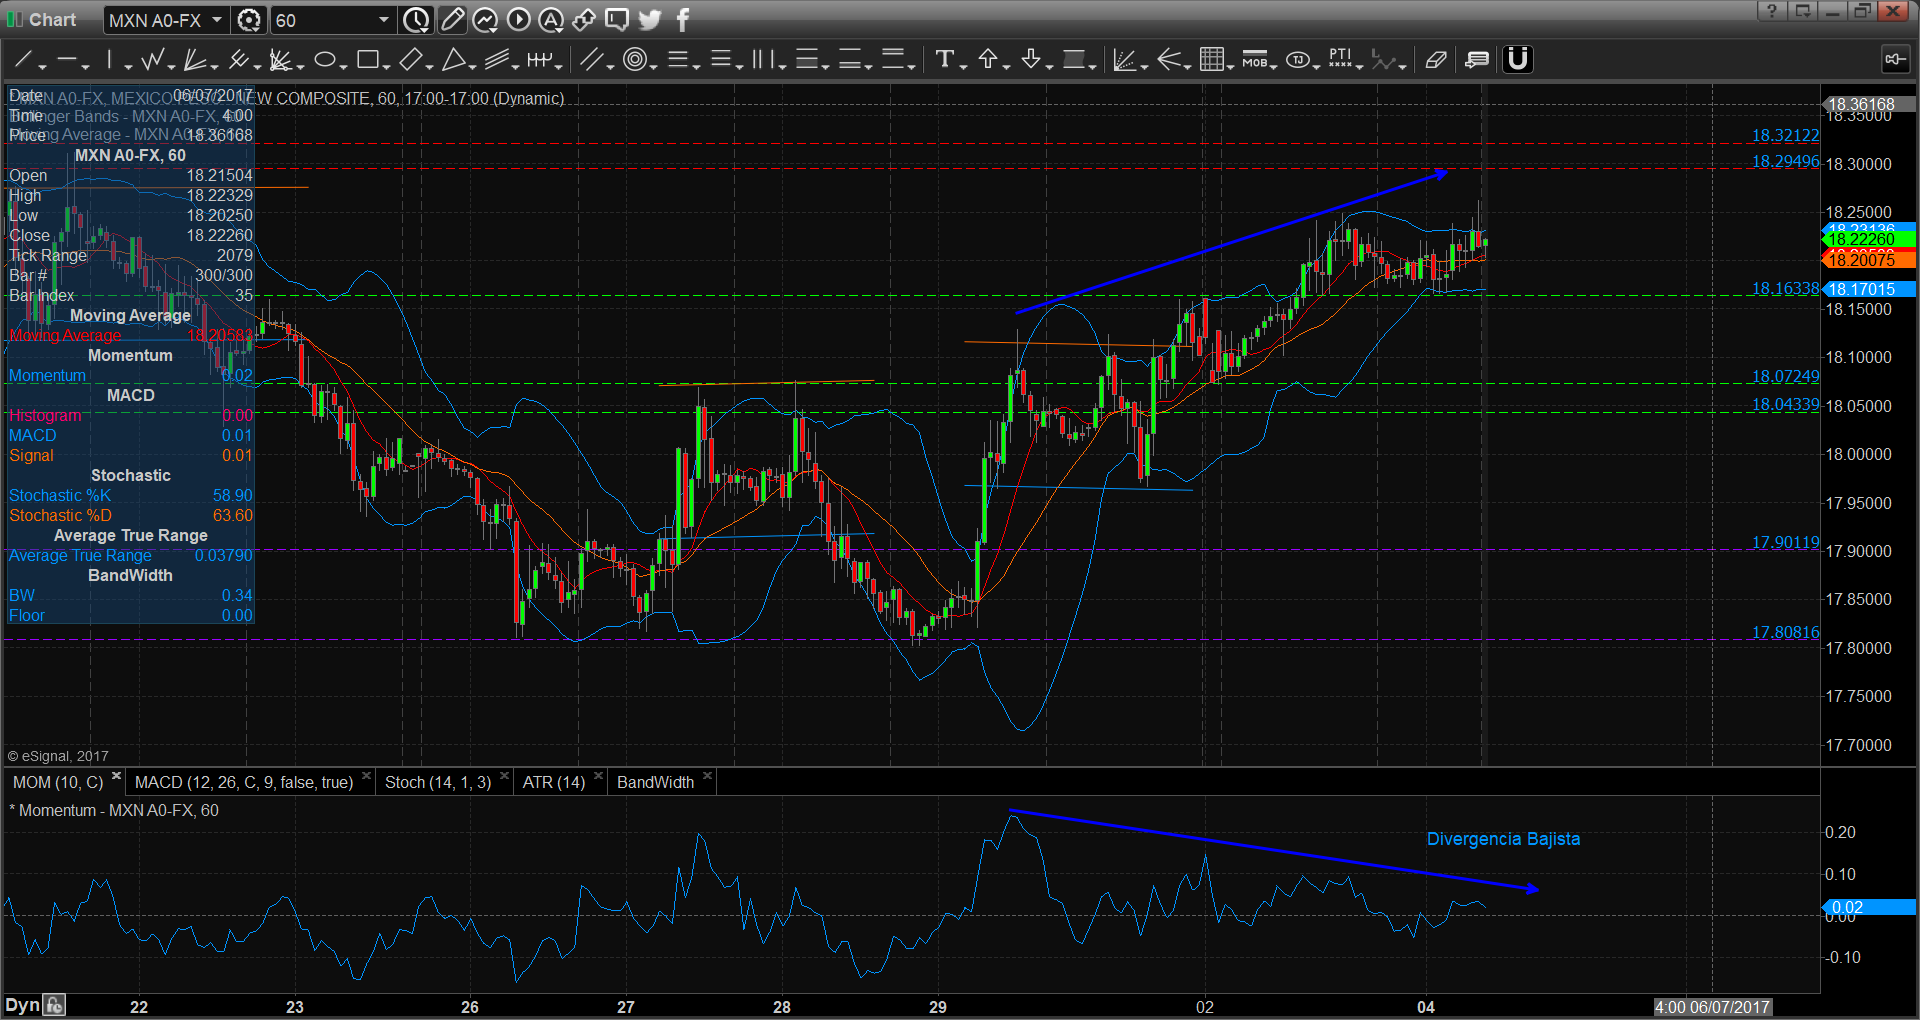Select the rectangle drawing tool

point(367,60)
